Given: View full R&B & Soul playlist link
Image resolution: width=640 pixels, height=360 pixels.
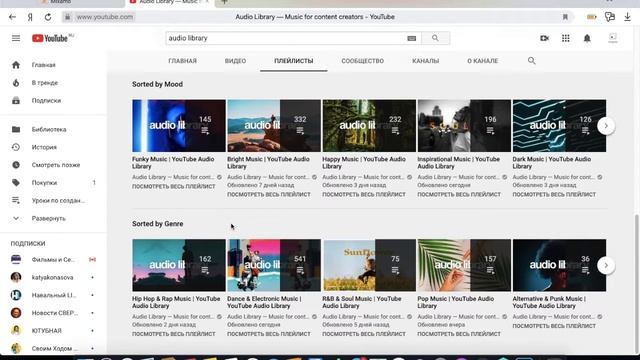Looking at the screenshot, I should tap(364, 334).
